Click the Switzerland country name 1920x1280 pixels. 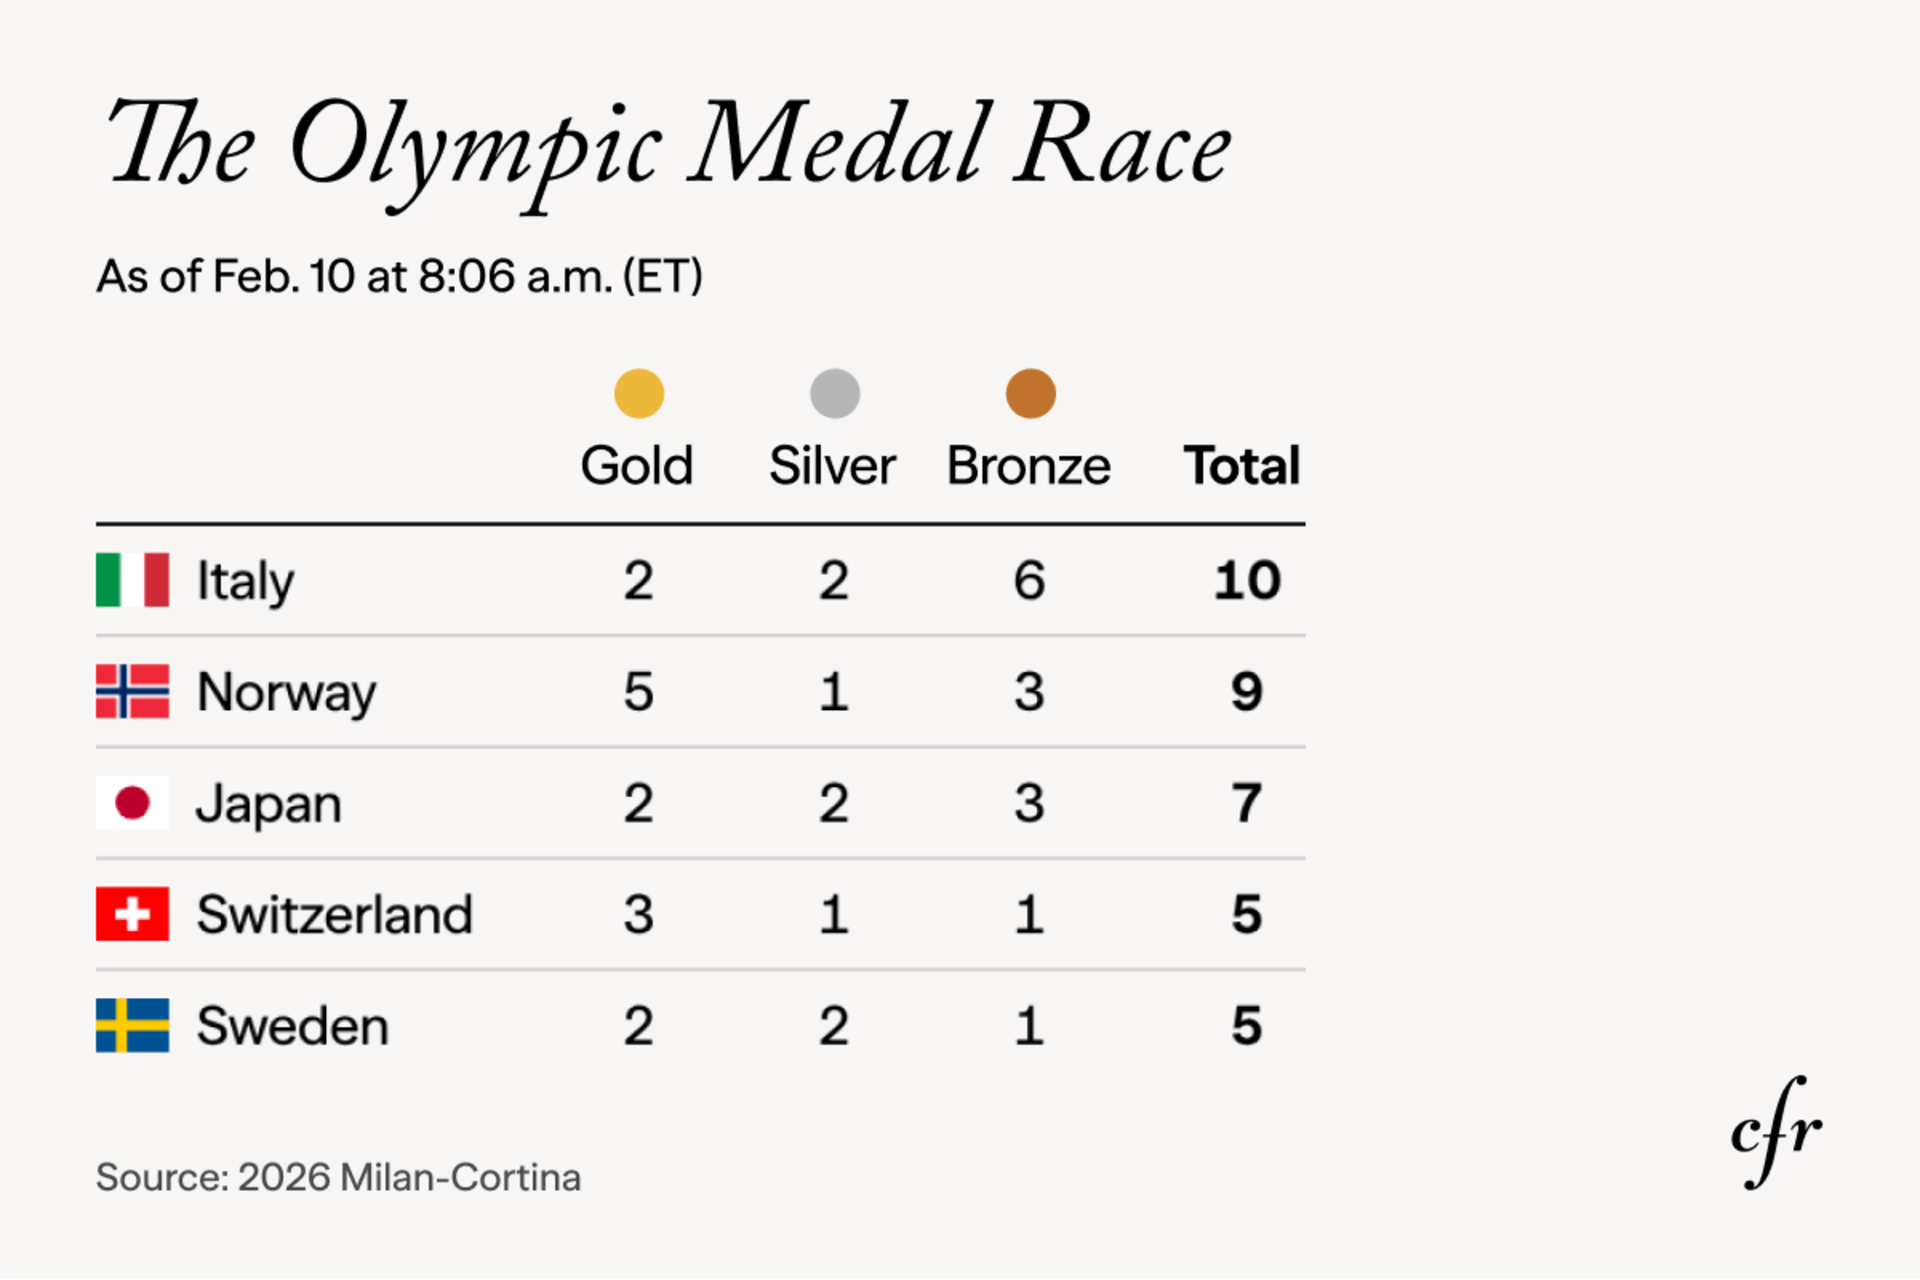tap(335, 914)
